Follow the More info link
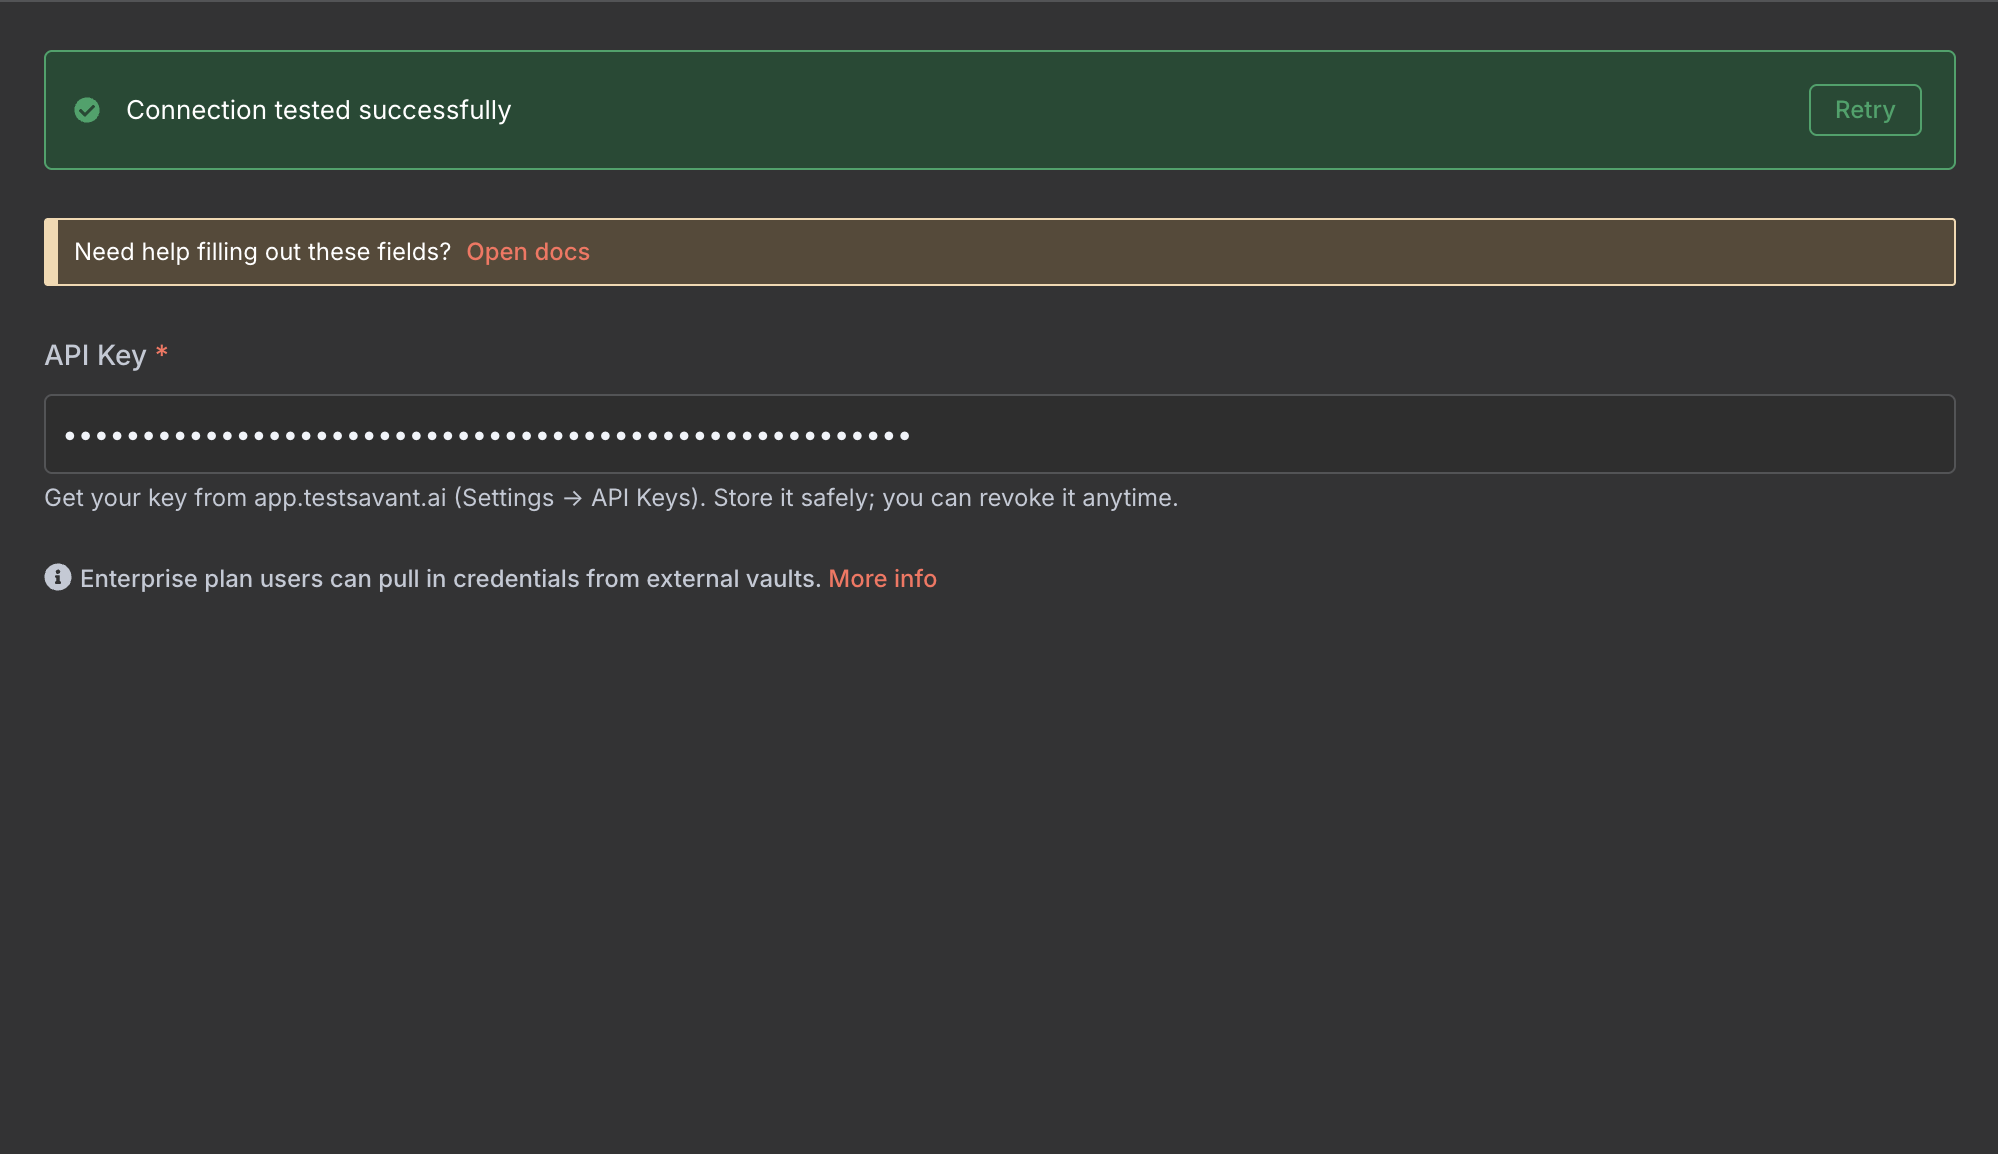 882,579
